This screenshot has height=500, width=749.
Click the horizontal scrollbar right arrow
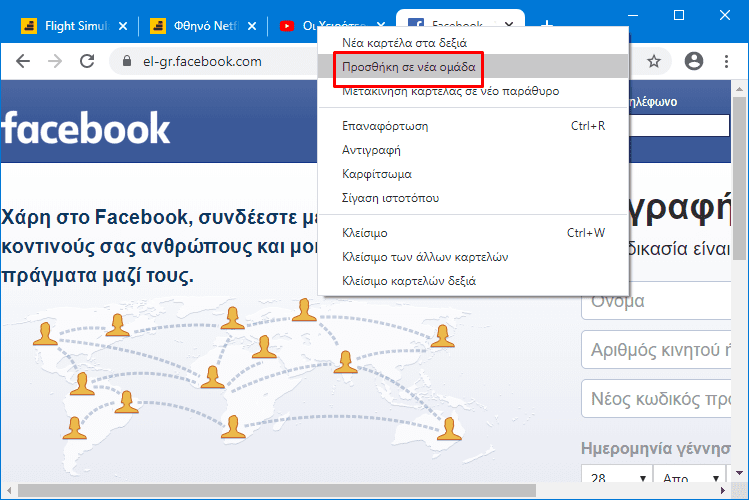click(723, 490)
